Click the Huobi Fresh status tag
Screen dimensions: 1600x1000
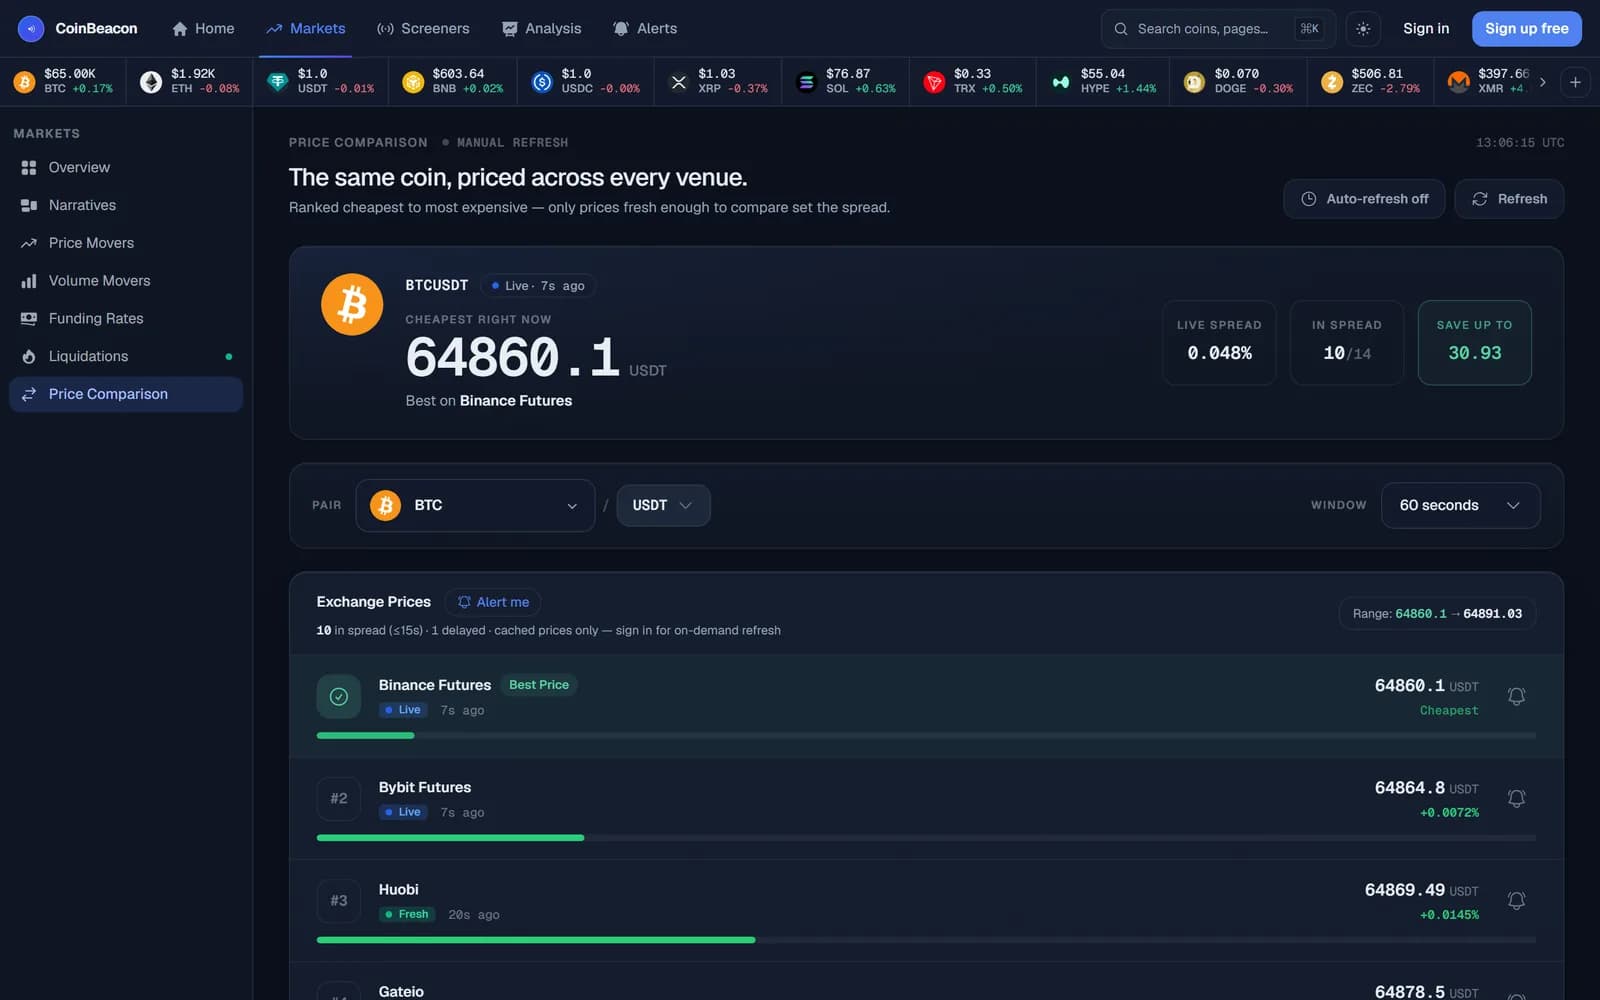(x=406, y=914)
